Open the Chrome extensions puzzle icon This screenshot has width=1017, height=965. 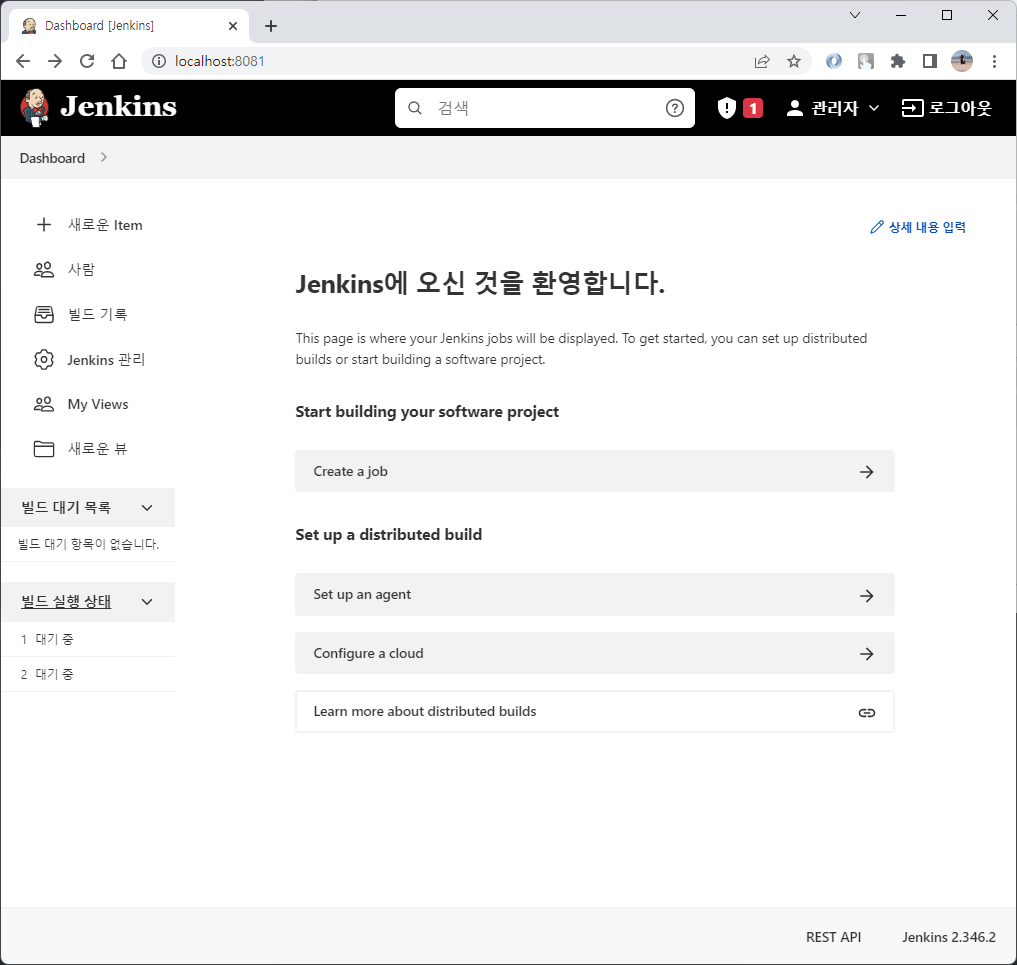[x=898, y=61]
